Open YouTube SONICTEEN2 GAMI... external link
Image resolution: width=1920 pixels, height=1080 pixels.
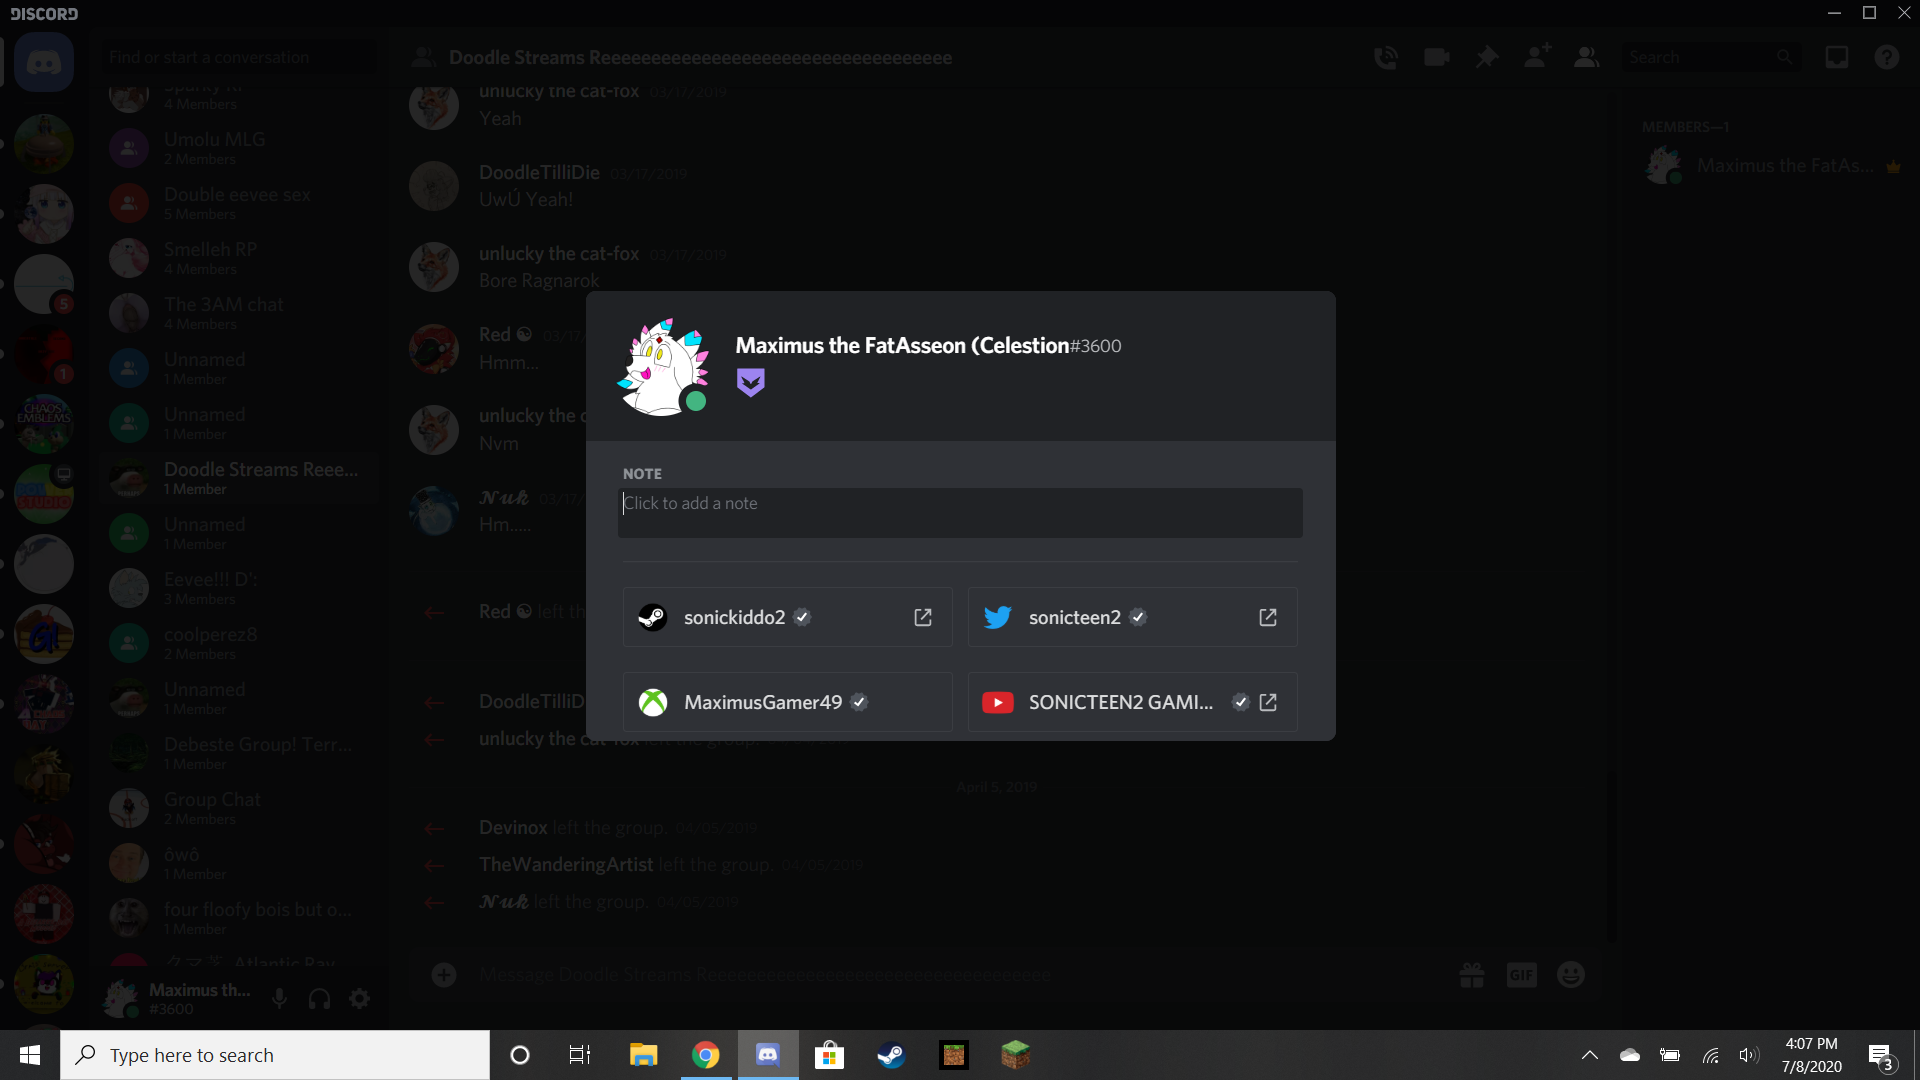coord(1268,703)
